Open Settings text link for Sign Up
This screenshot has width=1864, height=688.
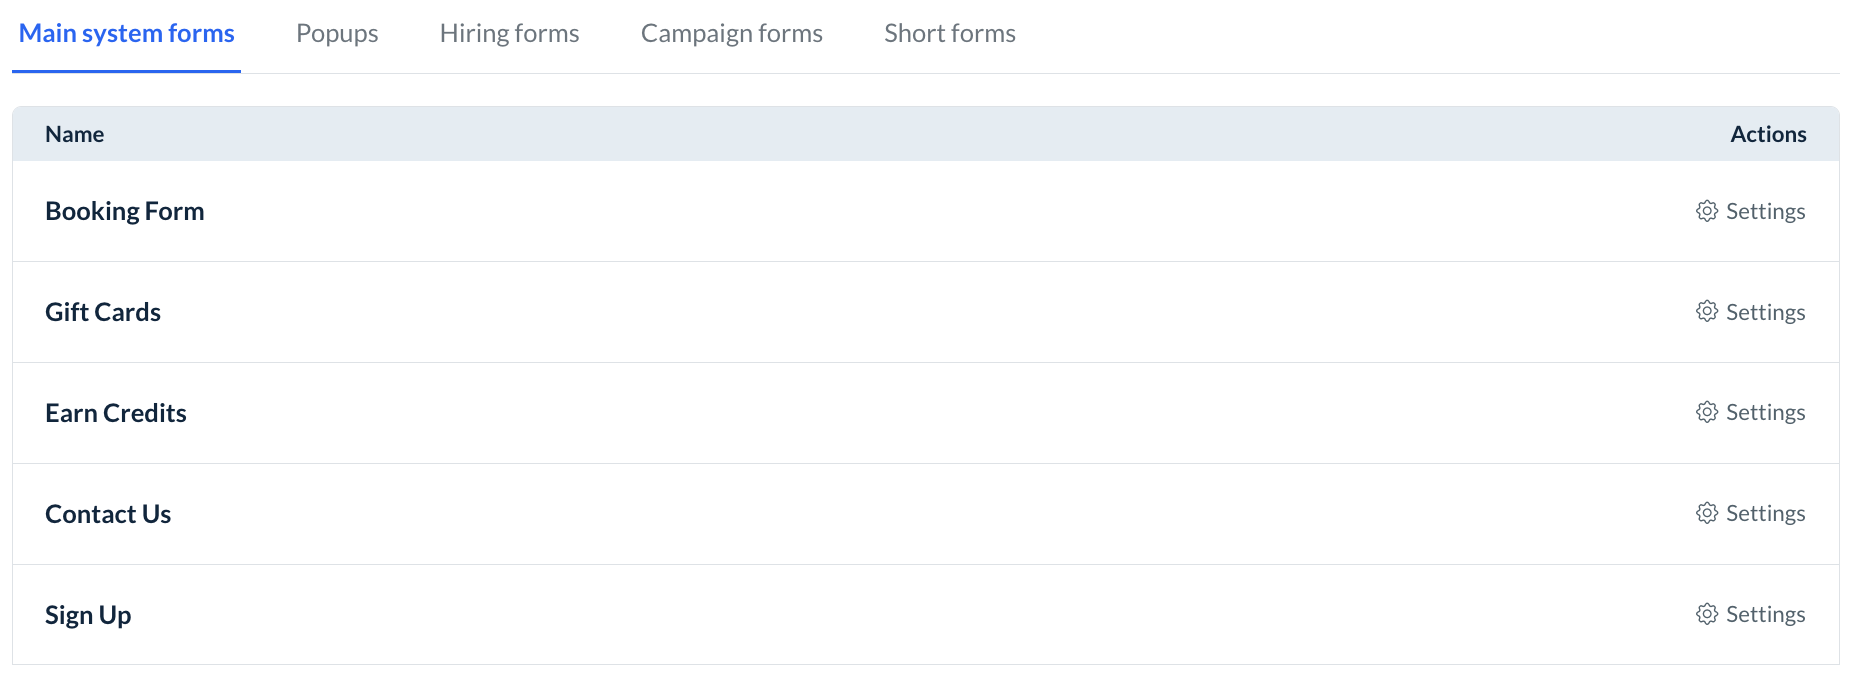tap(1765, 615)
